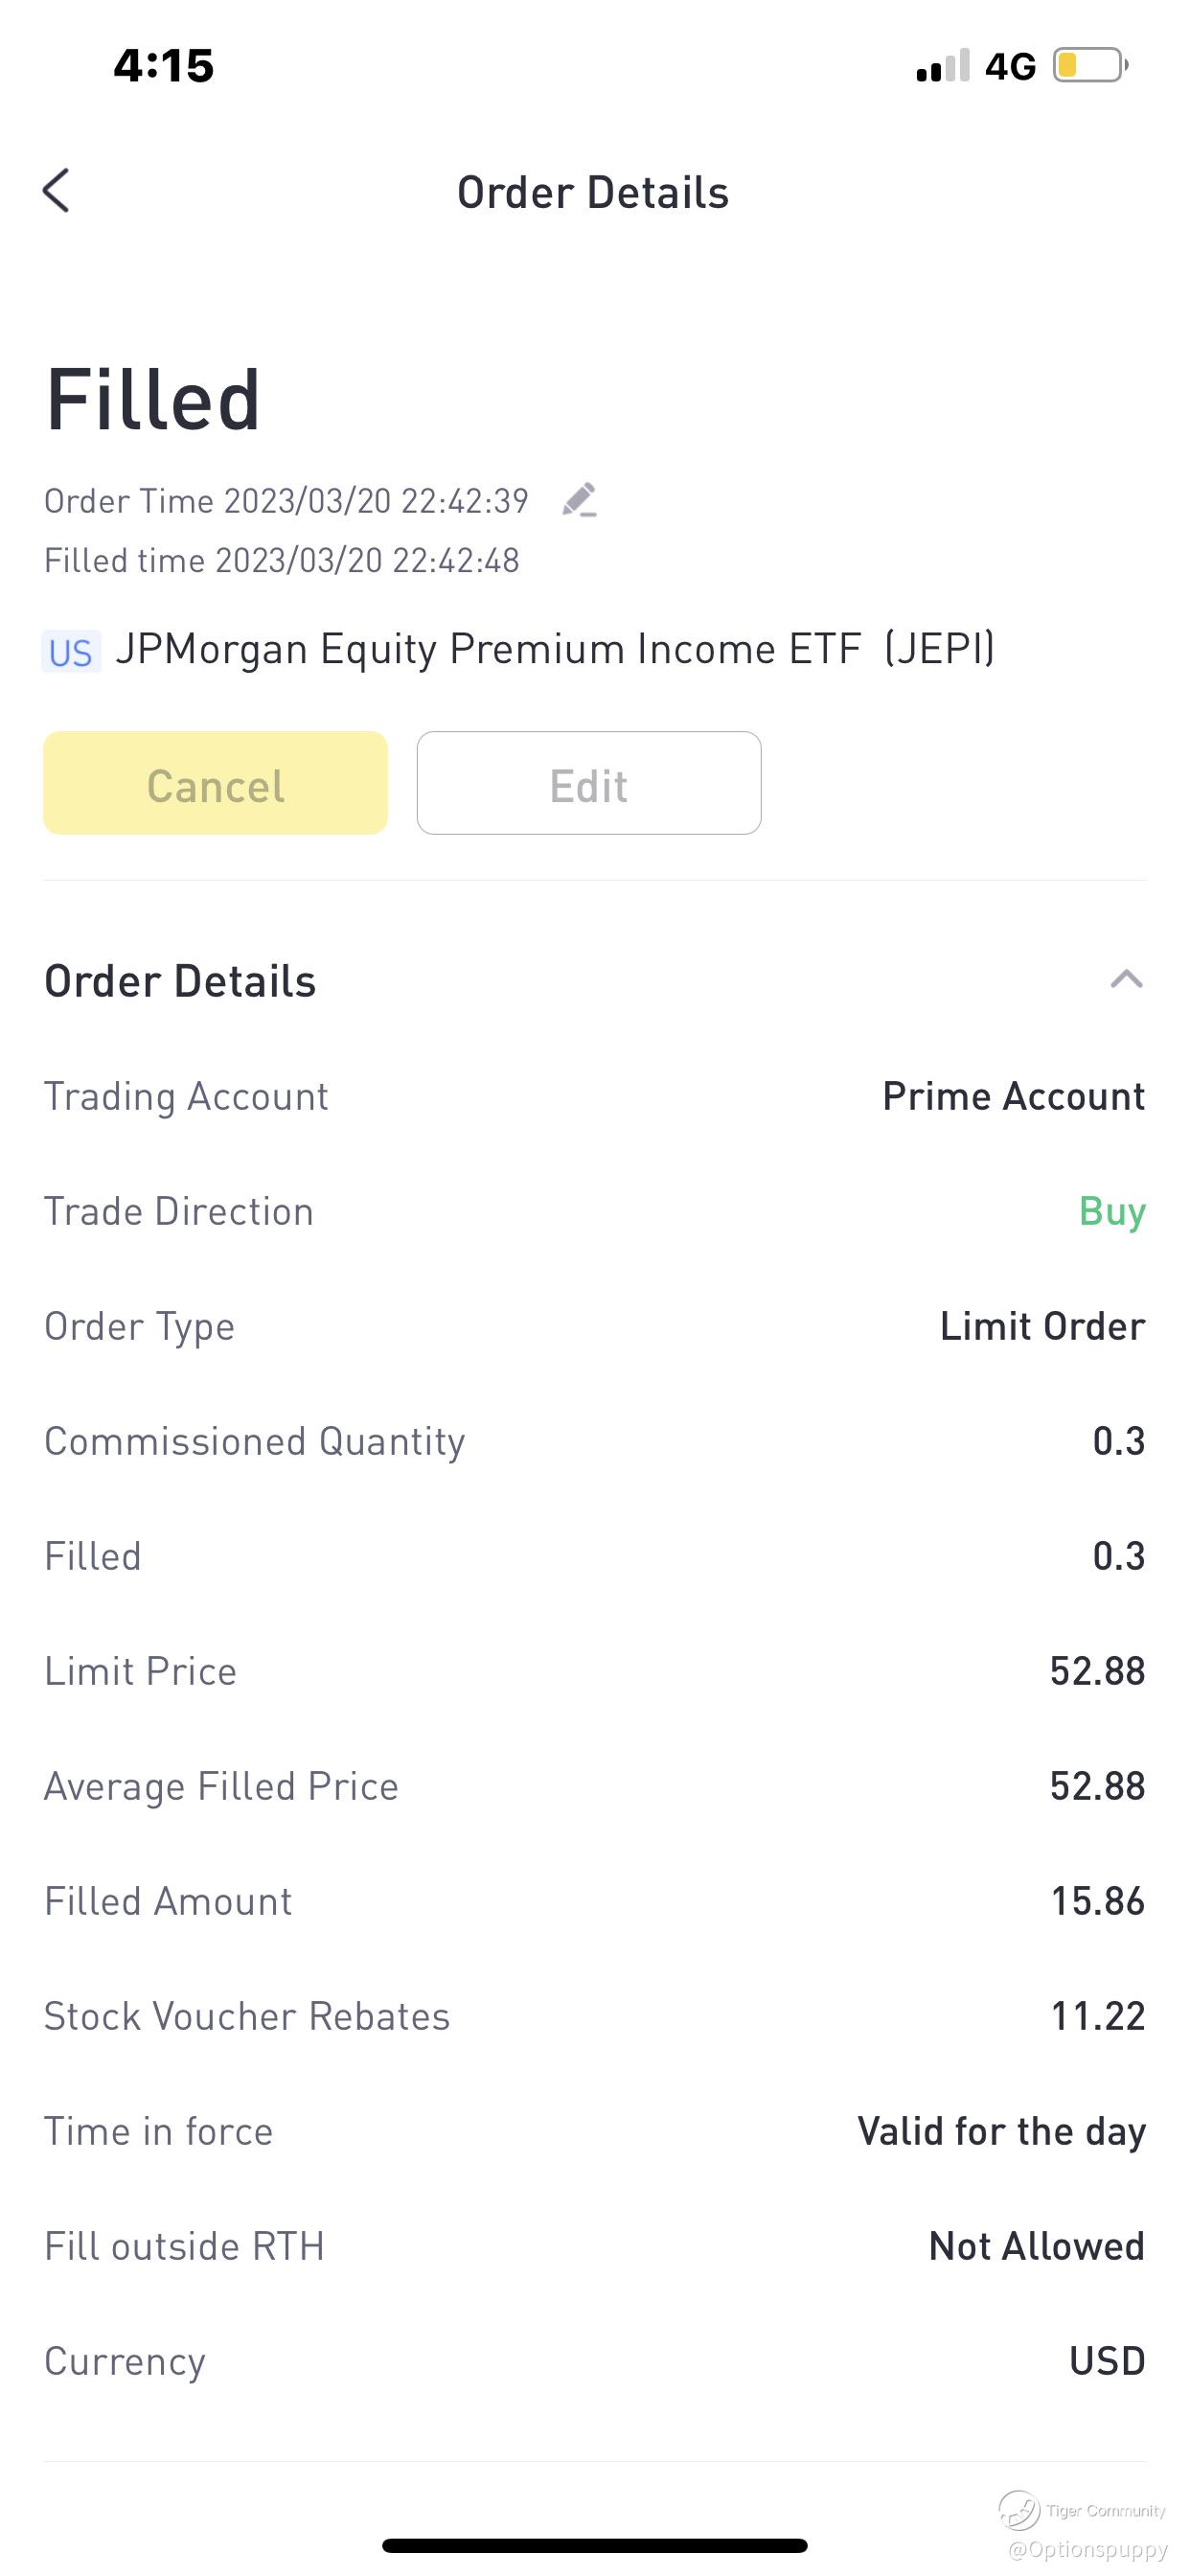The width and height of the screenshot is (1190, 2576).
Task: Collapse the Order Details section chevron
Action: [x=1126, y=979]
